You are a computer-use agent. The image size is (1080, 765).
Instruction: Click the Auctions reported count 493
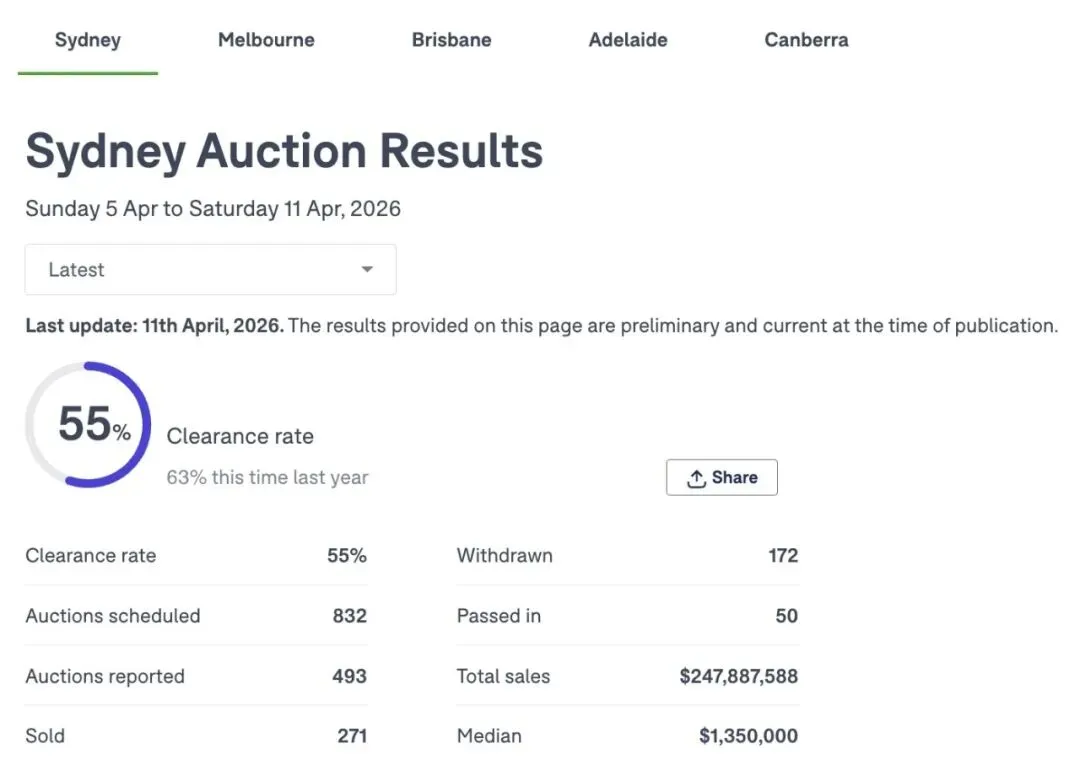coord(349,676)
